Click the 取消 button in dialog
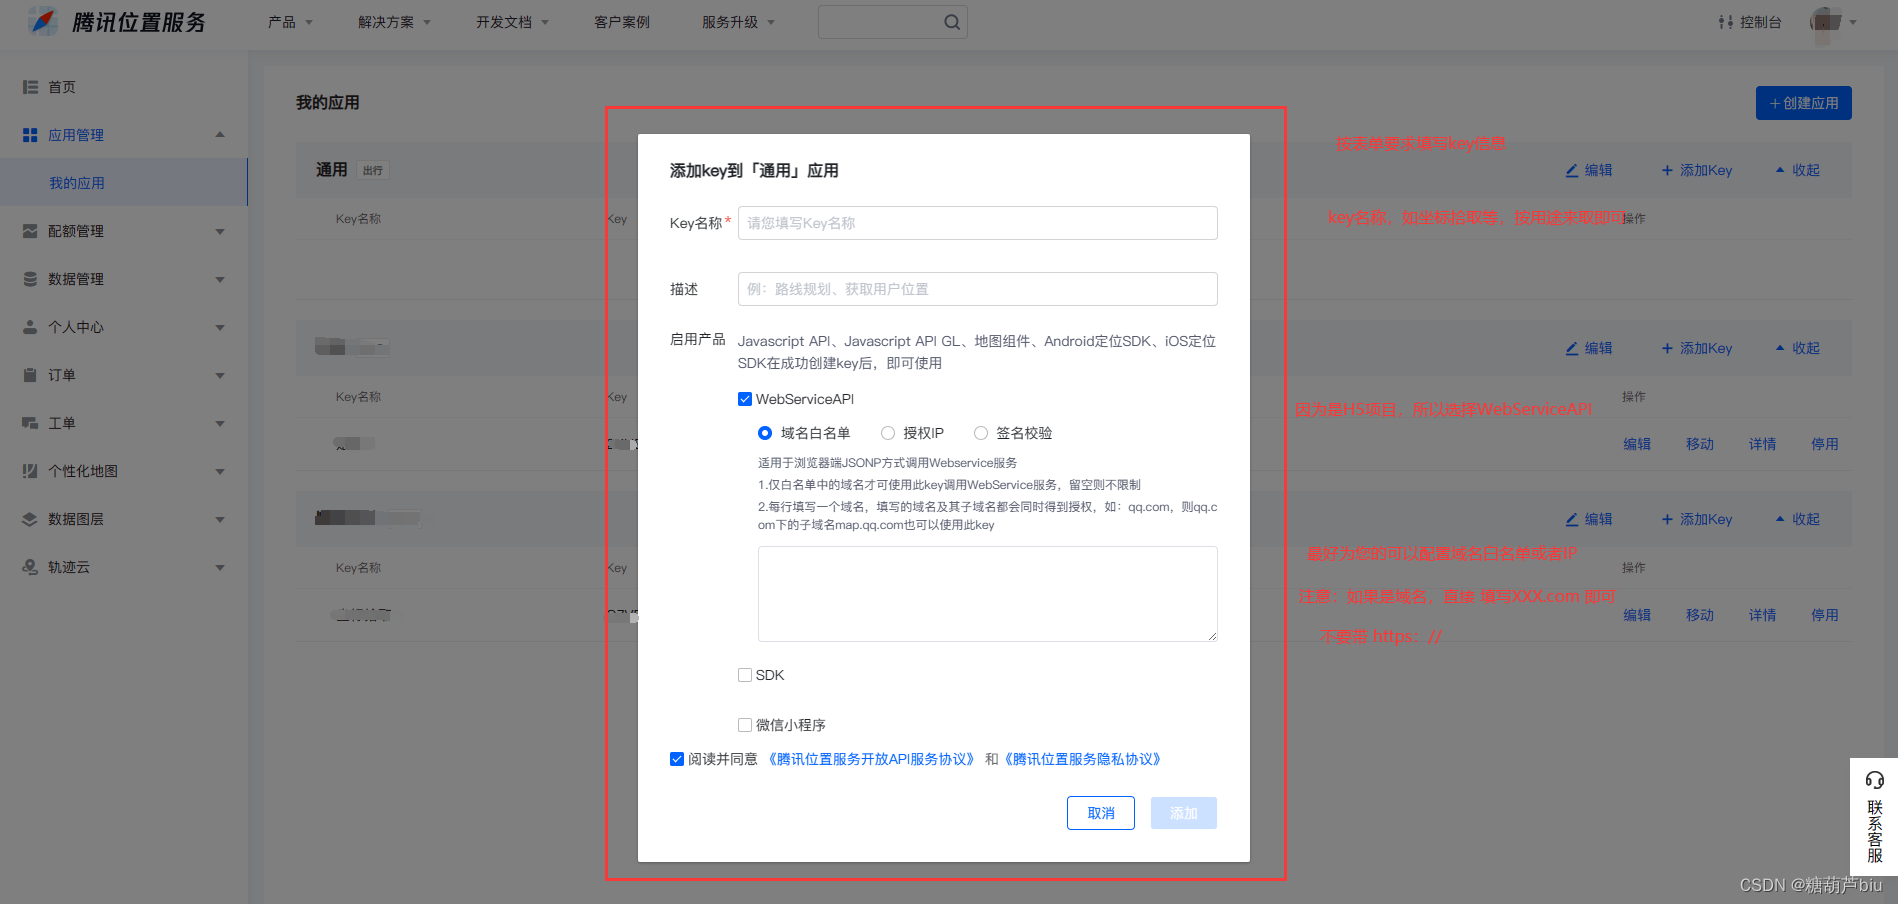 [x=1101, y=813]
